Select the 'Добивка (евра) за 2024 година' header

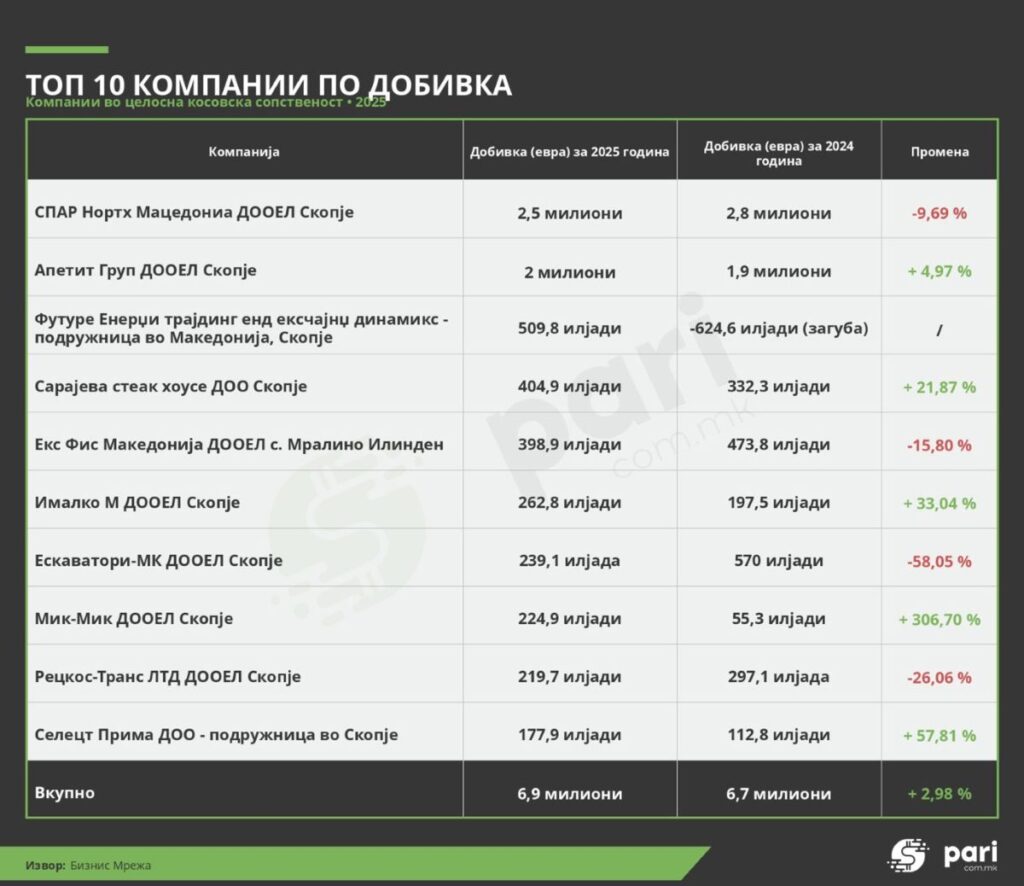tap(778, 153)
